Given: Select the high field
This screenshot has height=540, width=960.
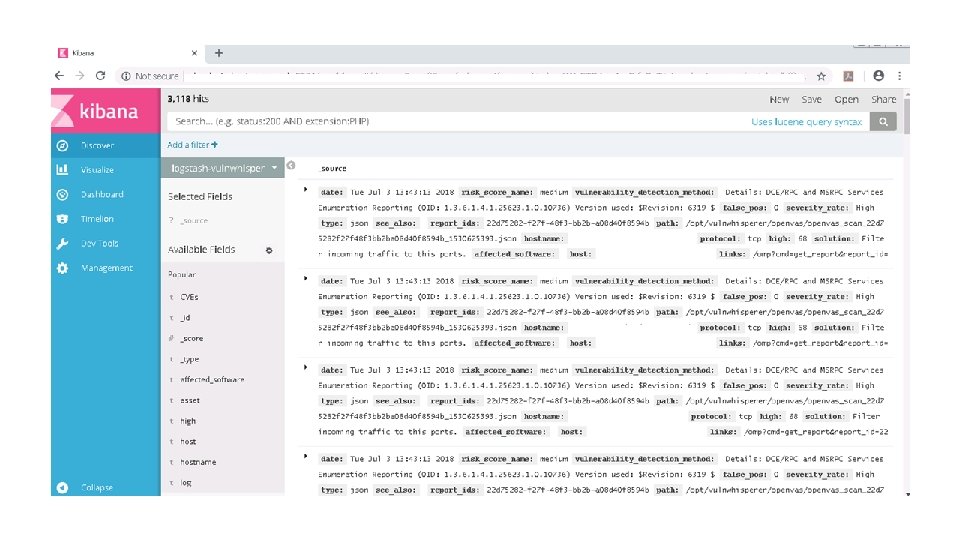Looking at the screenshot, I should pos(188,421).
